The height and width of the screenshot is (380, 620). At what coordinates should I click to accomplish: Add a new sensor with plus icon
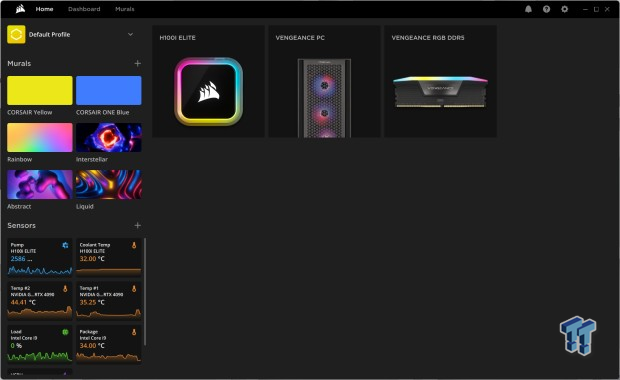pos(138,225)
